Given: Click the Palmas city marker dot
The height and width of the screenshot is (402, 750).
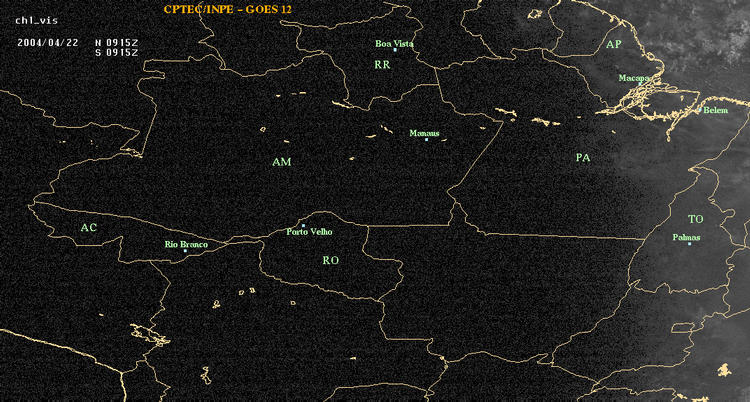Looking at the screenshot, I should coord(689,244).
